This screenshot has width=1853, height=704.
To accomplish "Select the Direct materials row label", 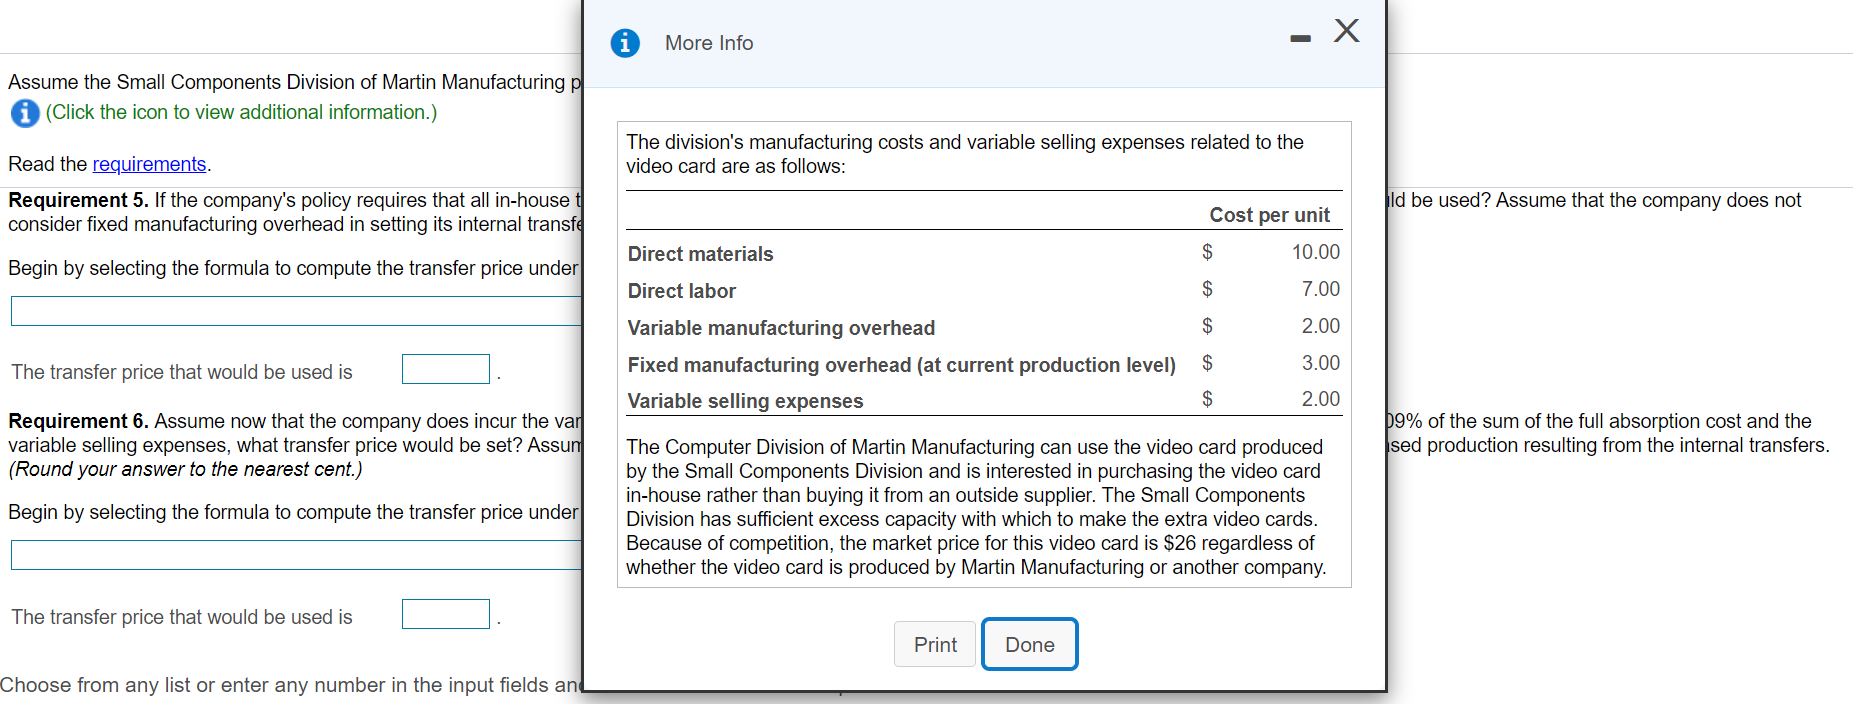I will tap(700, 254).
